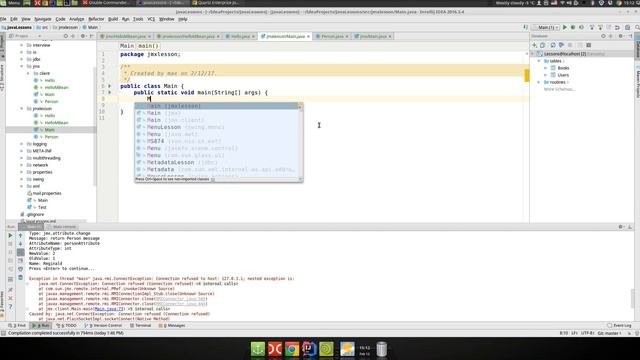Select HelloMBean under jmx client folder
Screen dimensions: 640x360
[56, 87]
